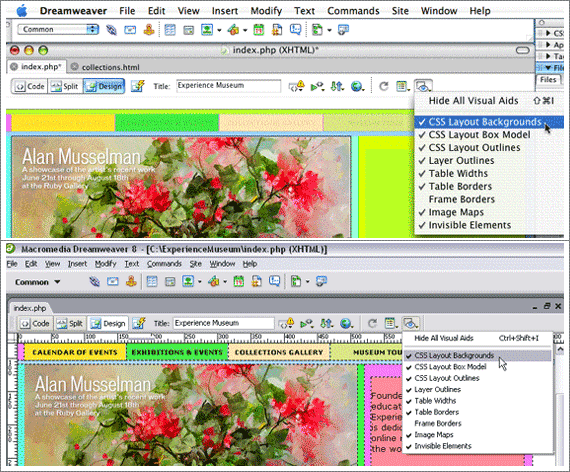The image size is (570, 472).
Task: Open Tag Chooser in Mac Insert bar
Action: tap(343, 29)
